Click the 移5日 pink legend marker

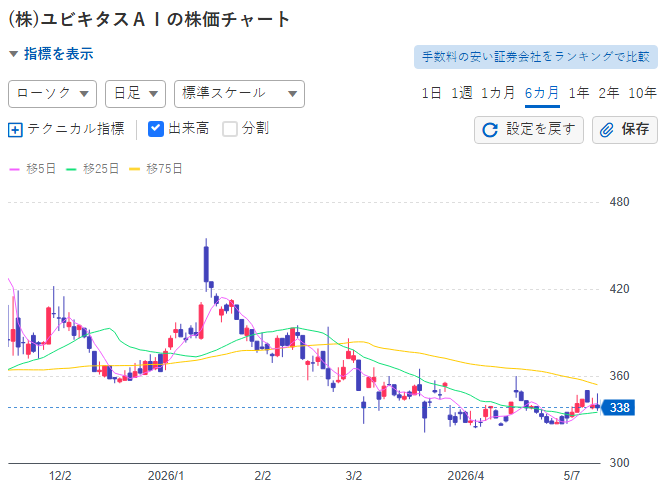14,169
